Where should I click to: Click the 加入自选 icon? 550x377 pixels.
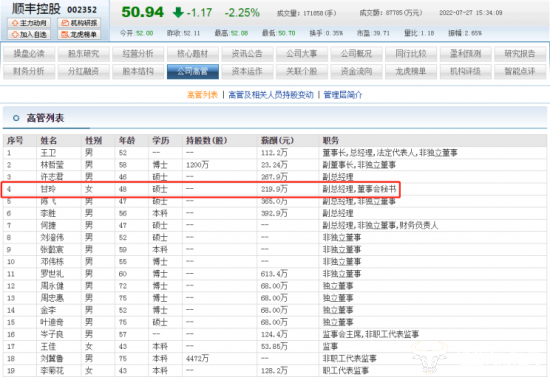15,34
